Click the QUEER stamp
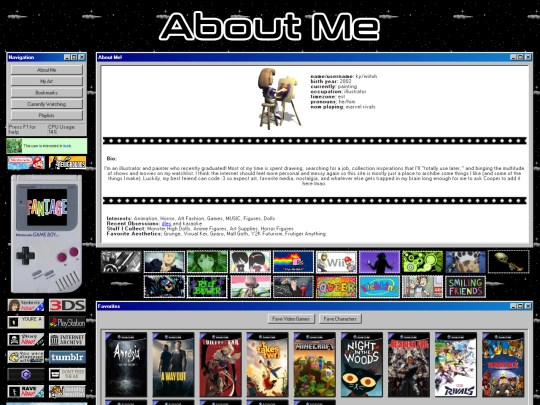Screen dimensions: 540x405 336,287
